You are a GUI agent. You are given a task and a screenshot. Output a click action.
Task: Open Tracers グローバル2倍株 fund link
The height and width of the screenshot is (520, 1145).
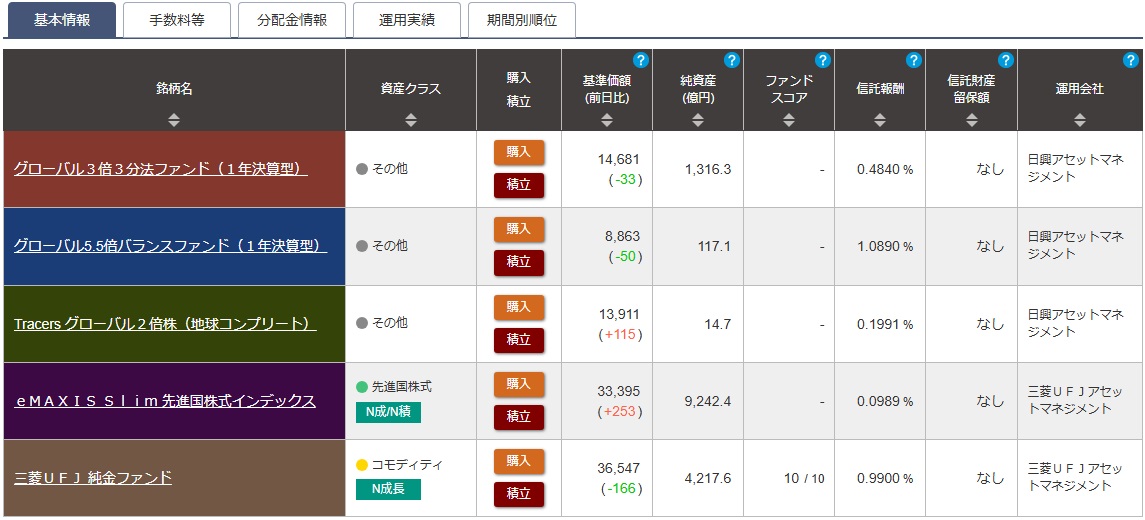click(x=165, y=324)
